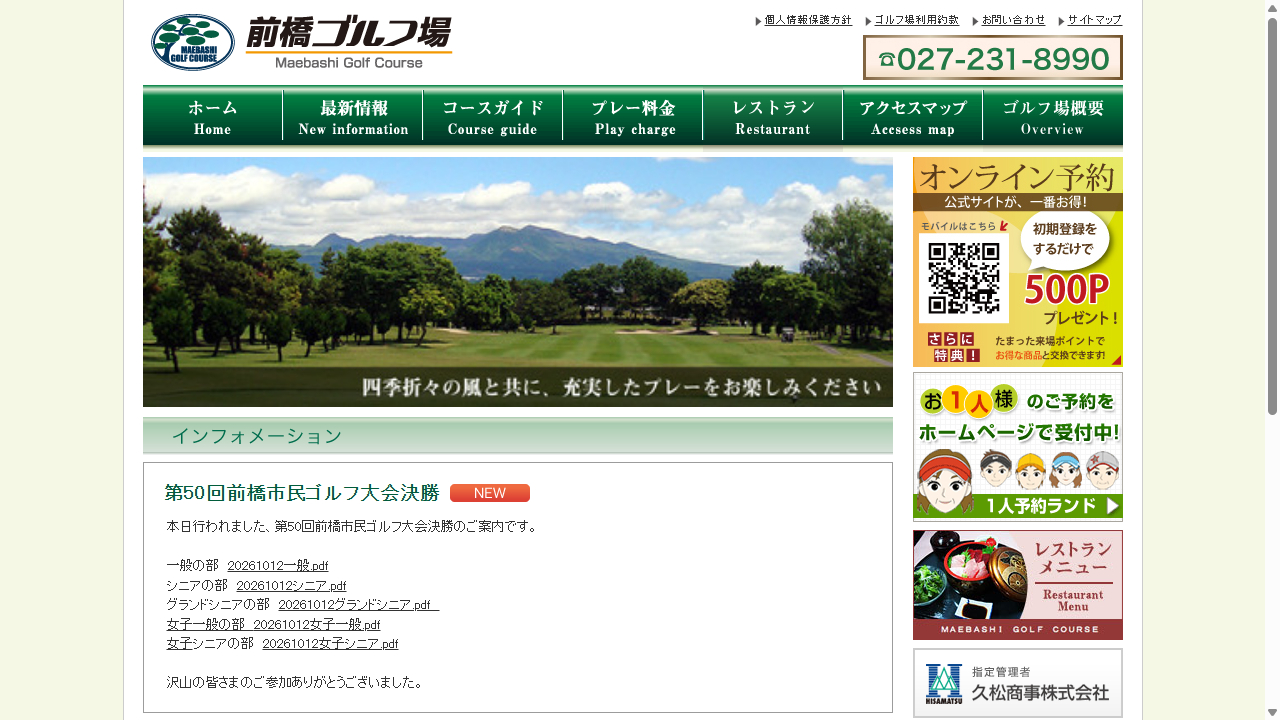The width and height of the screenshot is (1280, 720).
Task: Click the Maebashi Golf Course round logo emblem
Action: 193,43
